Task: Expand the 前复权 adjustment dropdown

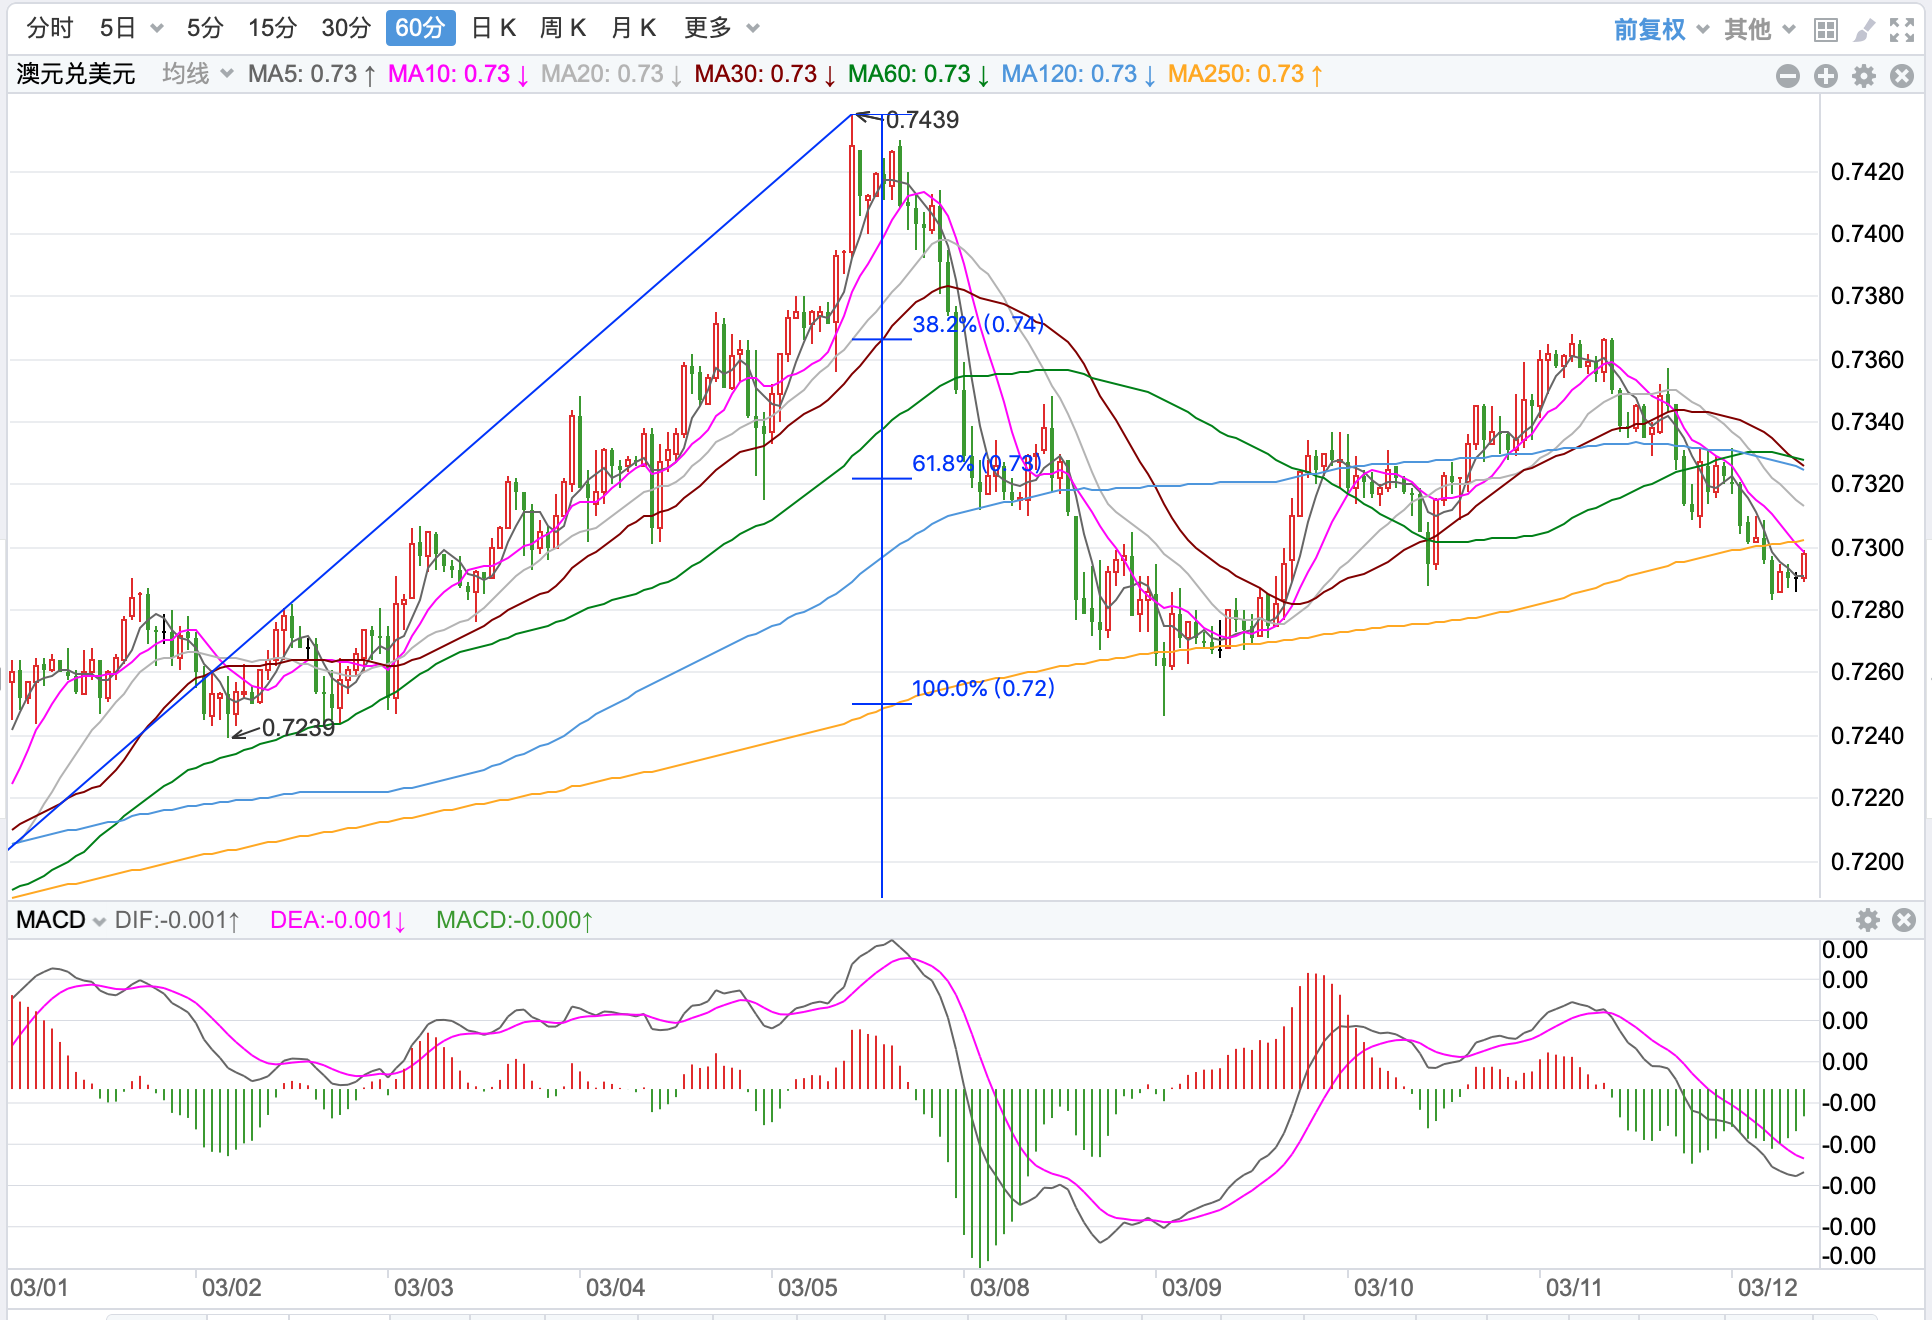Action: point(1661,30)
